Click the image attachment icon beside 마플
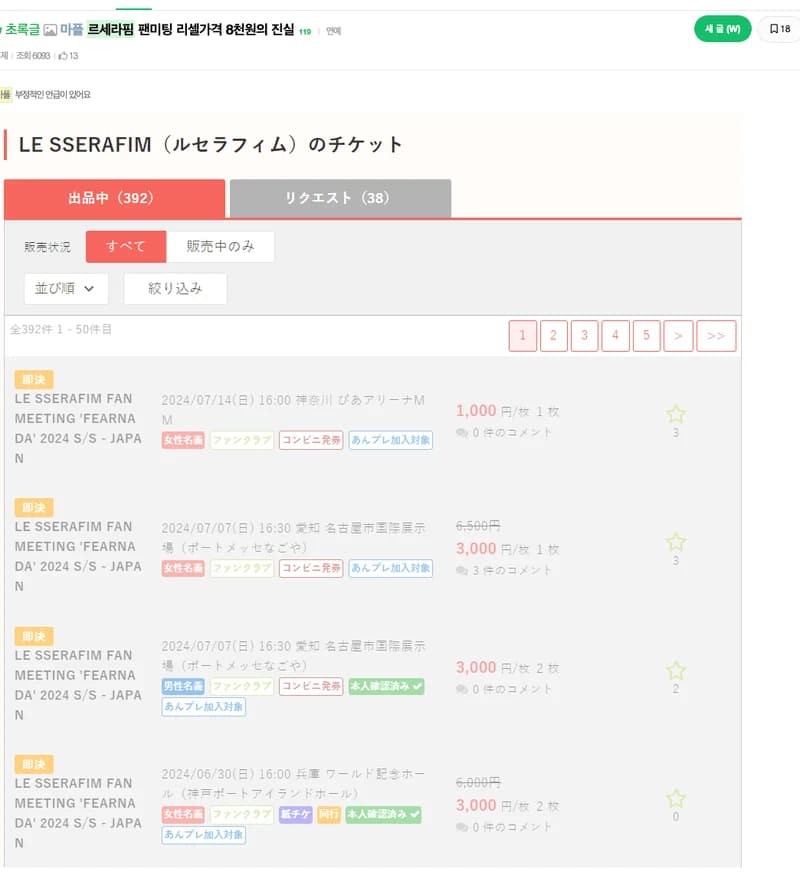 tap(50, 29)
